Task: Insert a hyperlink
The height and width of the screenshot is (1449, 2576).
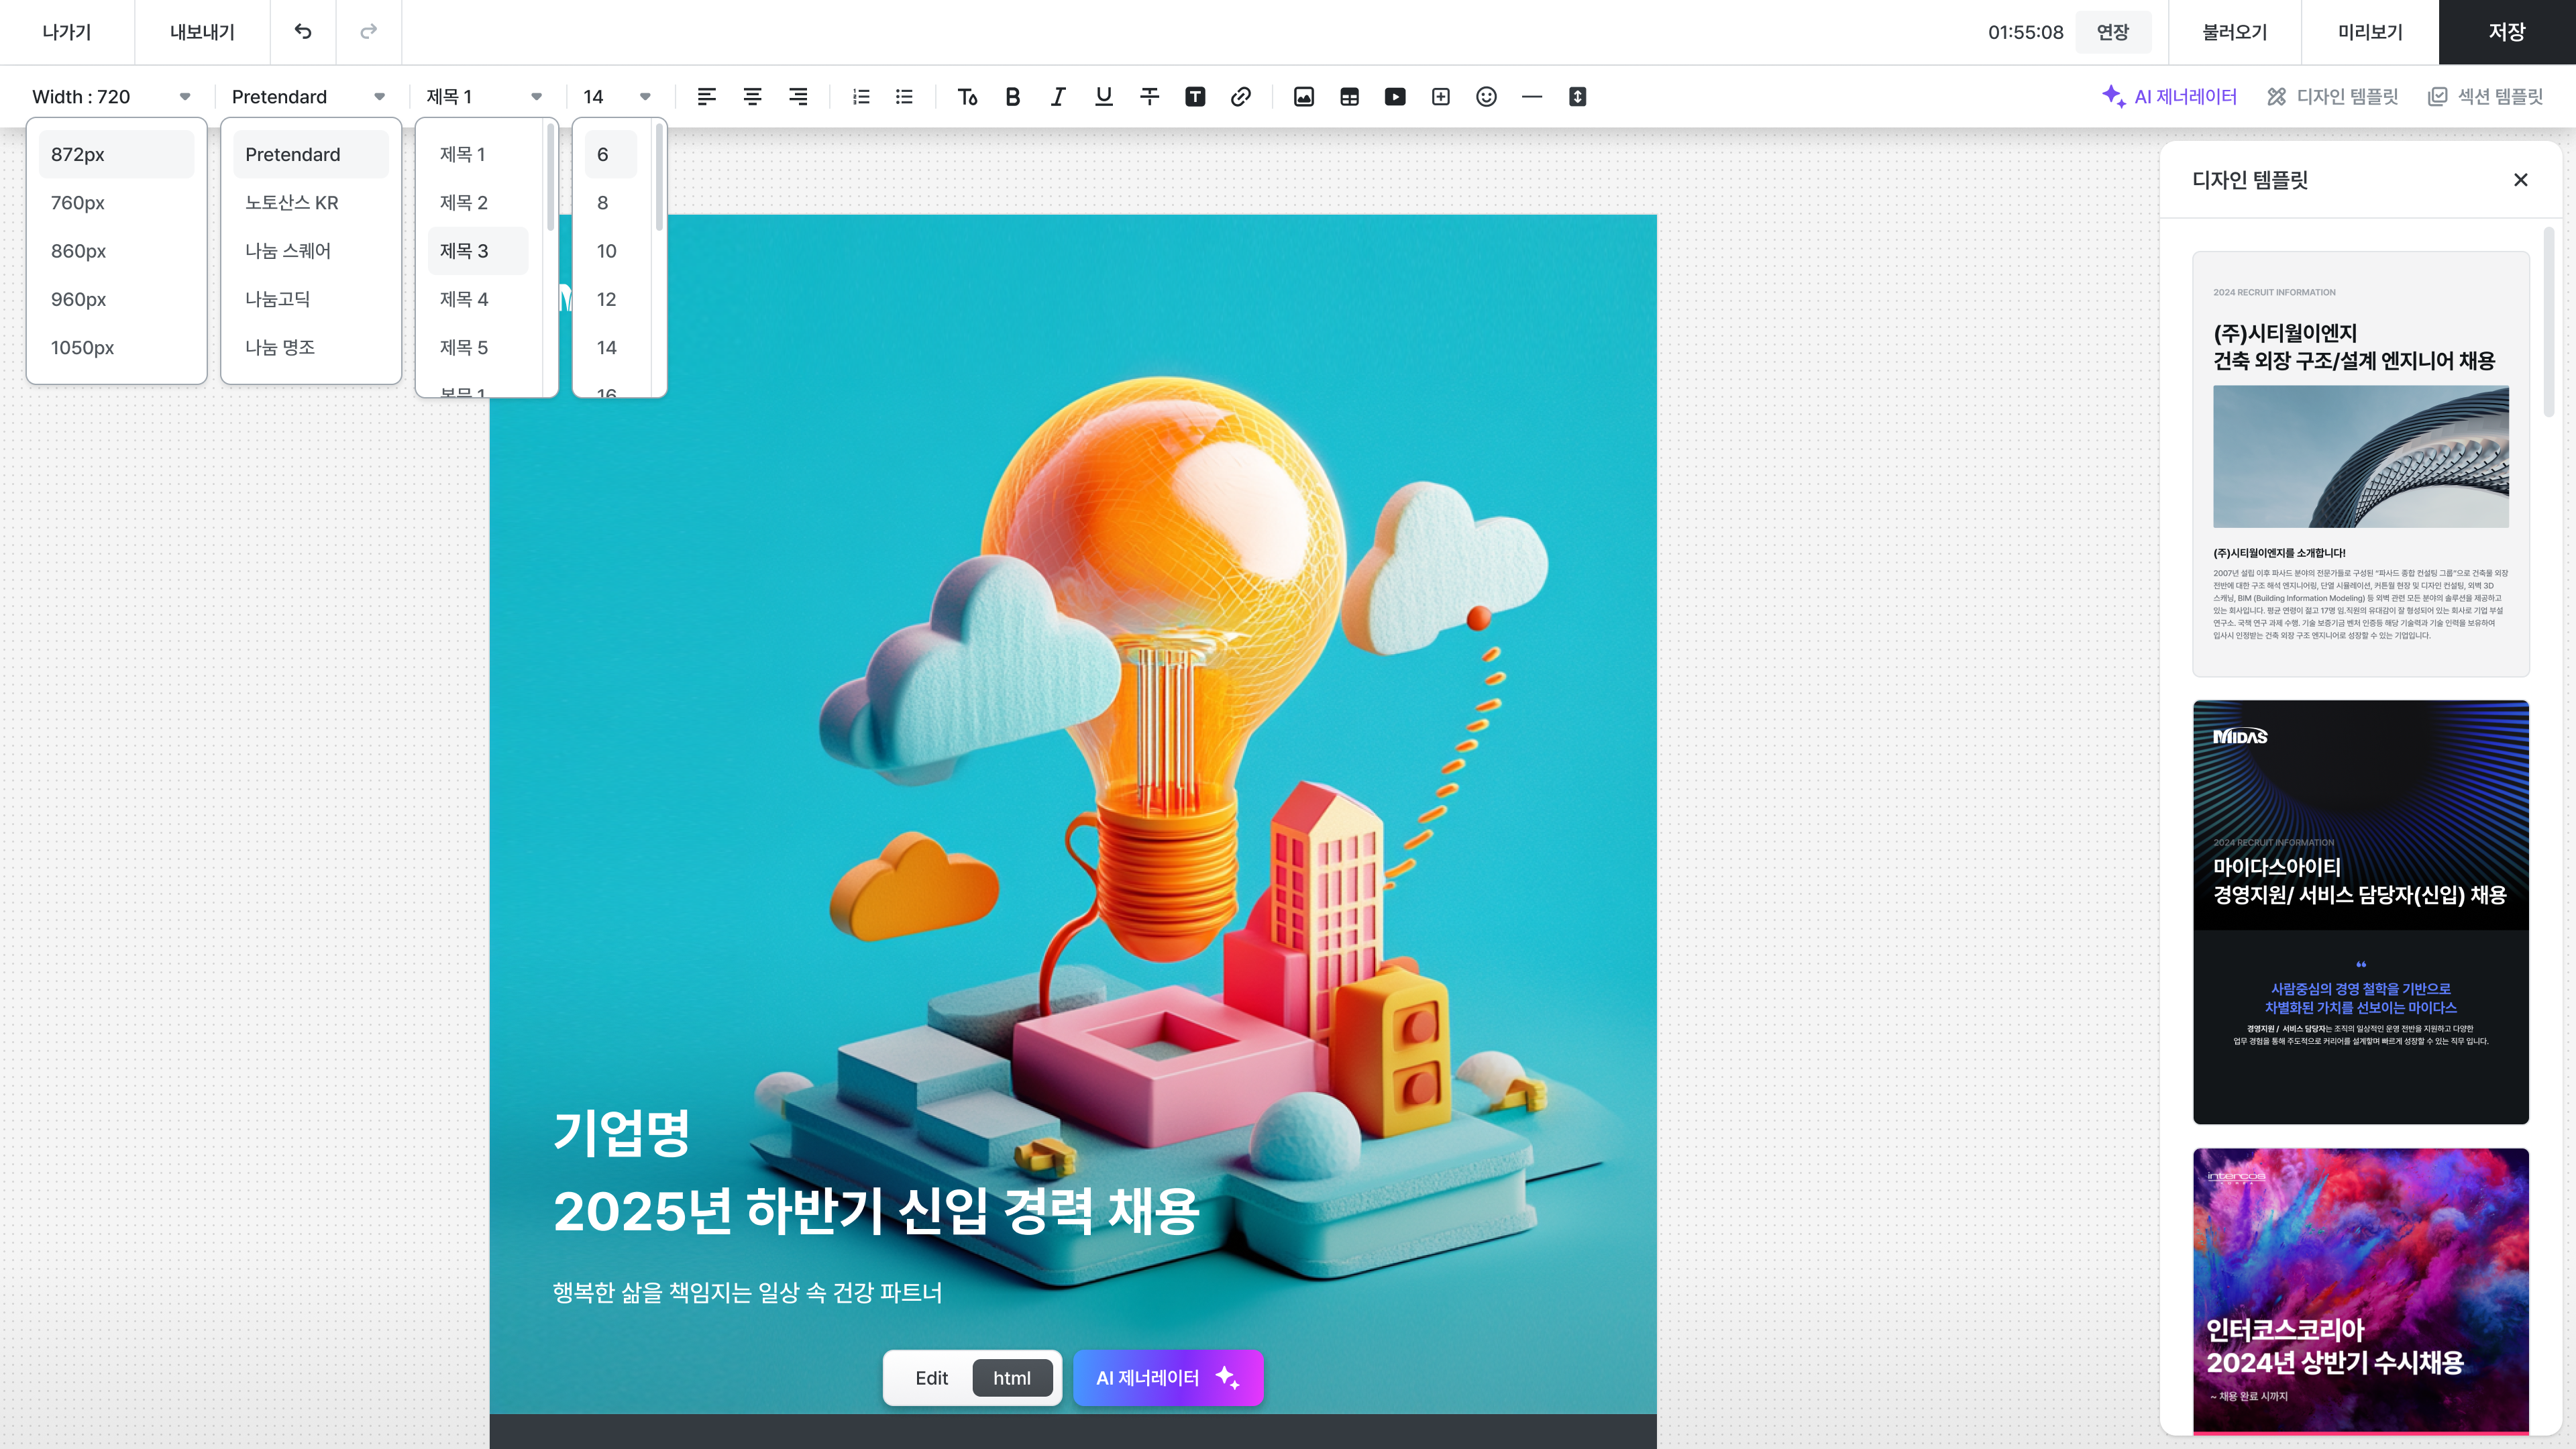Action: (x=1241, y=96)
